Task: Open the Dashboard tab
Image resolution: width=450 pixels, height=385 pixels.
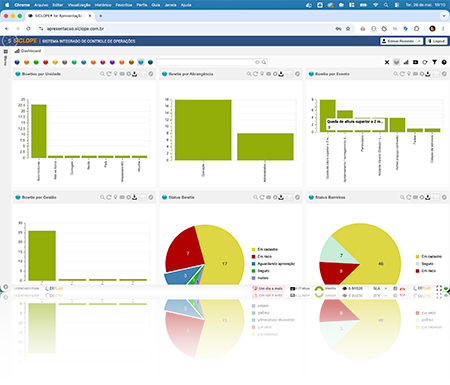Action: click(28, 51)
